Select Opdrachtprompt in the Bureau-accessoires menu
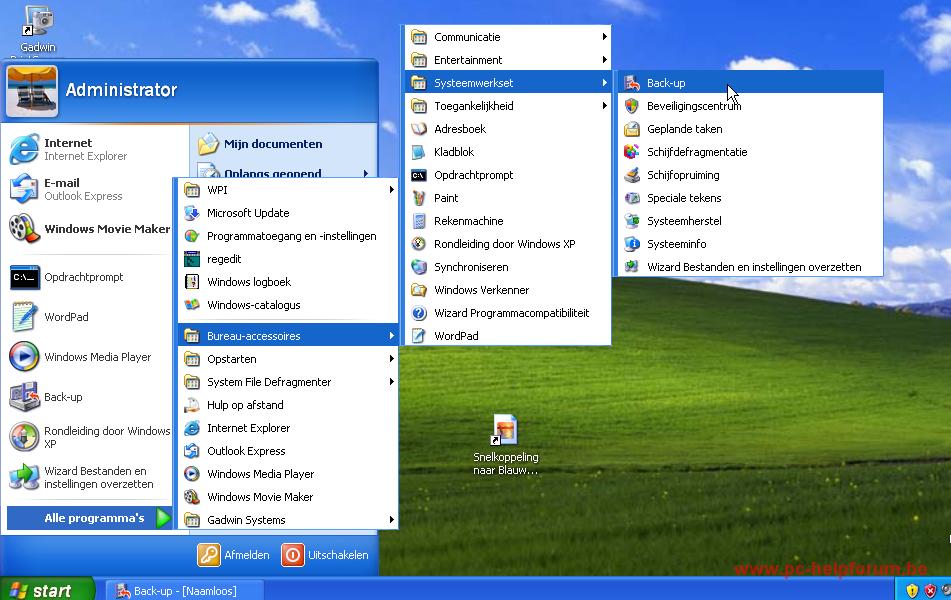Screen dimensions: 951x600 pyautogui.click(x=508, y=175)
